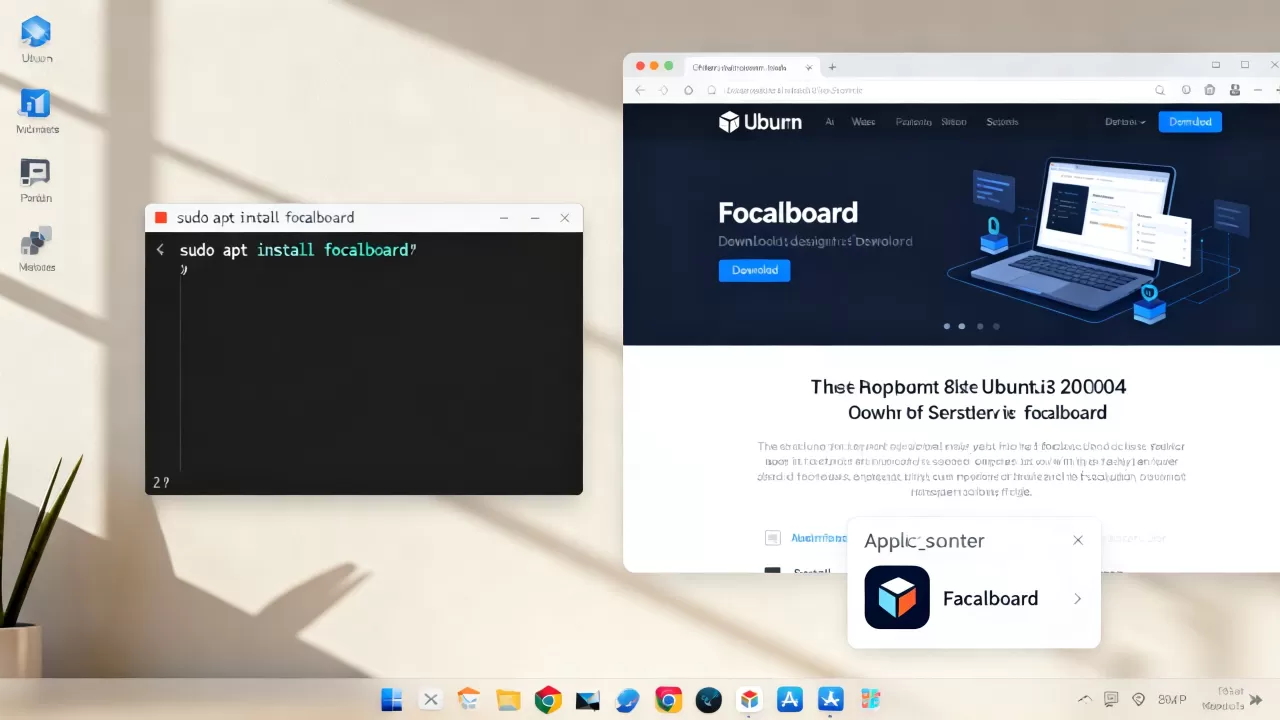This screenshot has height=720, width=1280.
Task: Open the blue sphere taskbar icon
Action: [x=628, y=700]
